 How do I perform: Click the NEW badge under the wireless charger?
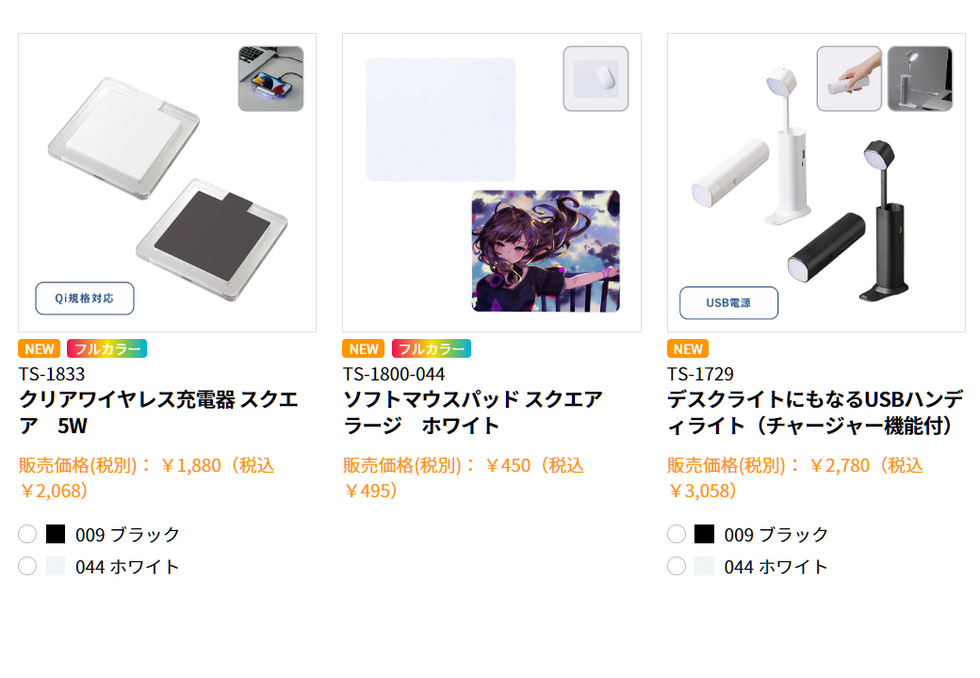pyautogui.click(x=39, y=349)
